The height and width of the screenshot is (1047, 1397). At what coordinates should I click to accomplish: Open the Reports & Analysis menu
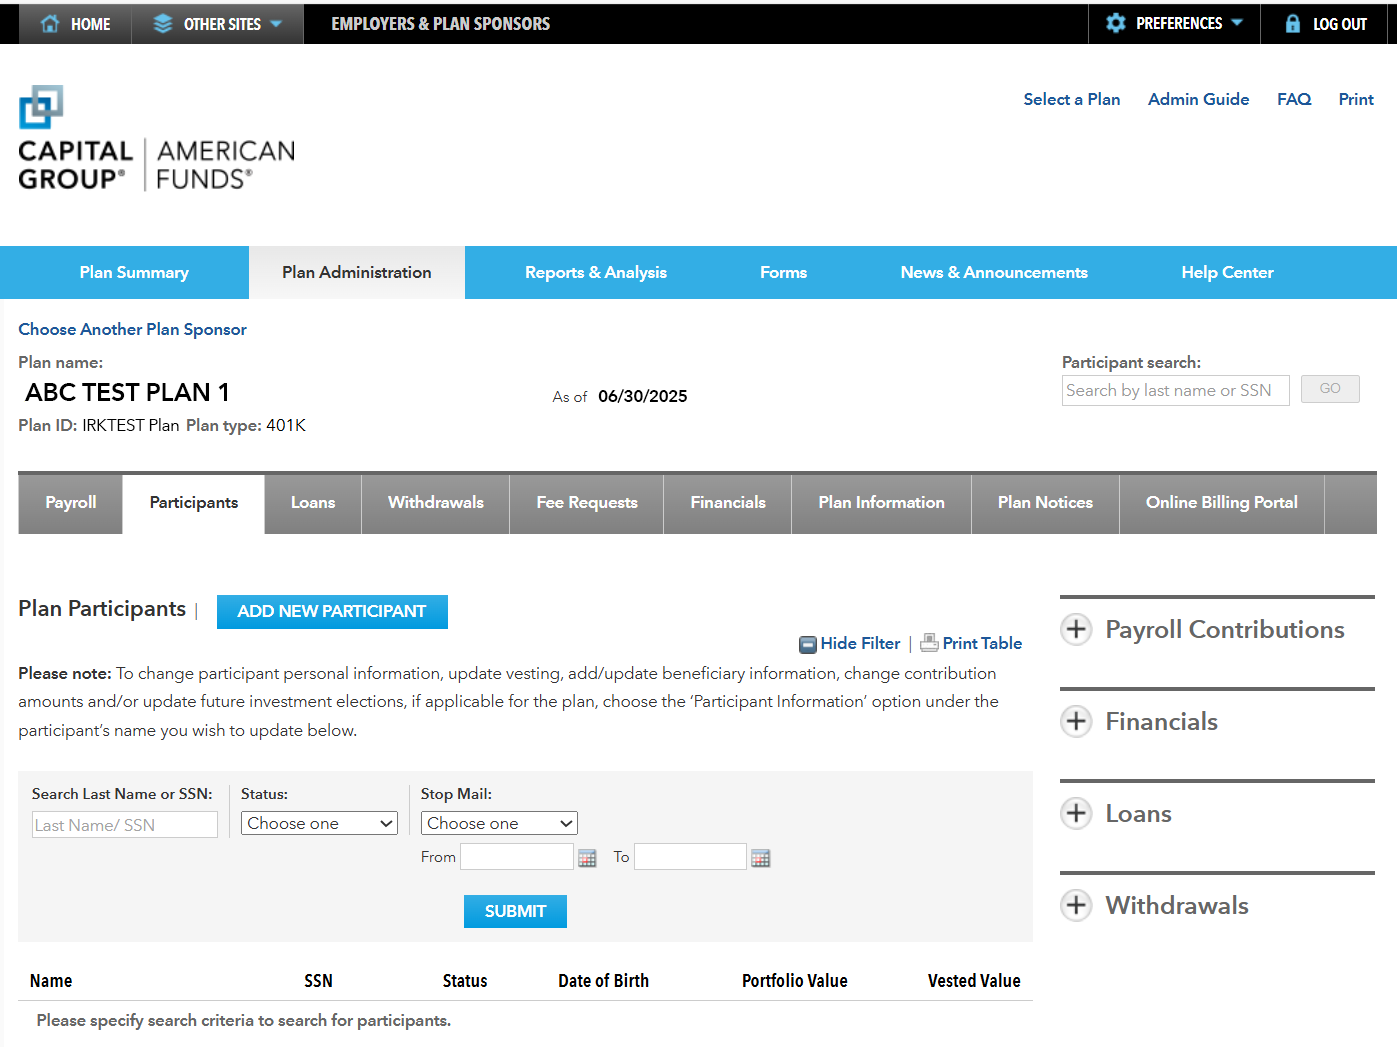(596, 272)
